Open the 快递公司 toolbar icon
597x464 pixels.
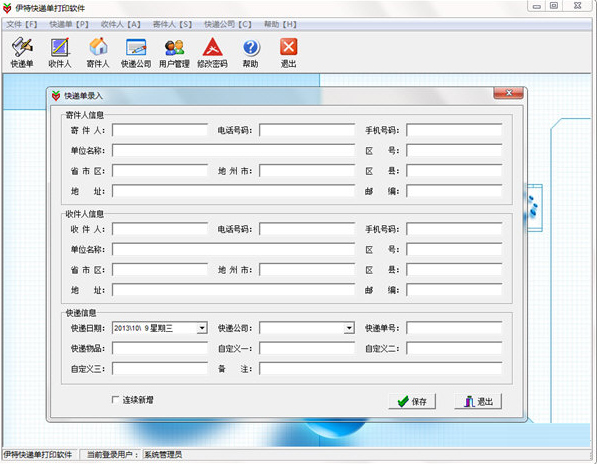pos(136,53)
